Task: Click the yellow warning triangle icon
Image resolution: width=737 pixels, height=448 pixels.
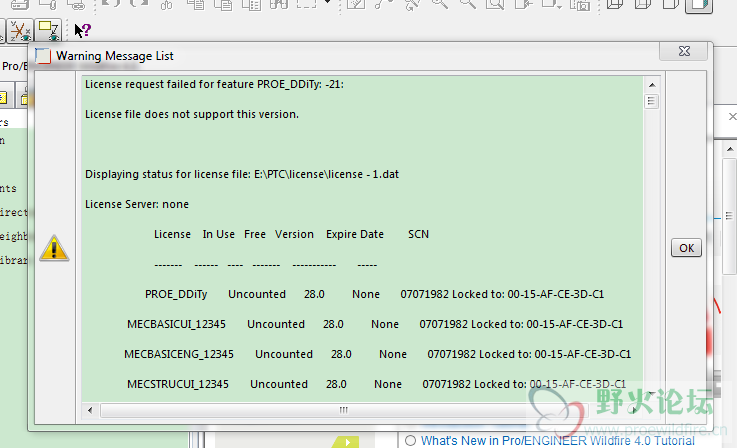Action: coord(54,248)
